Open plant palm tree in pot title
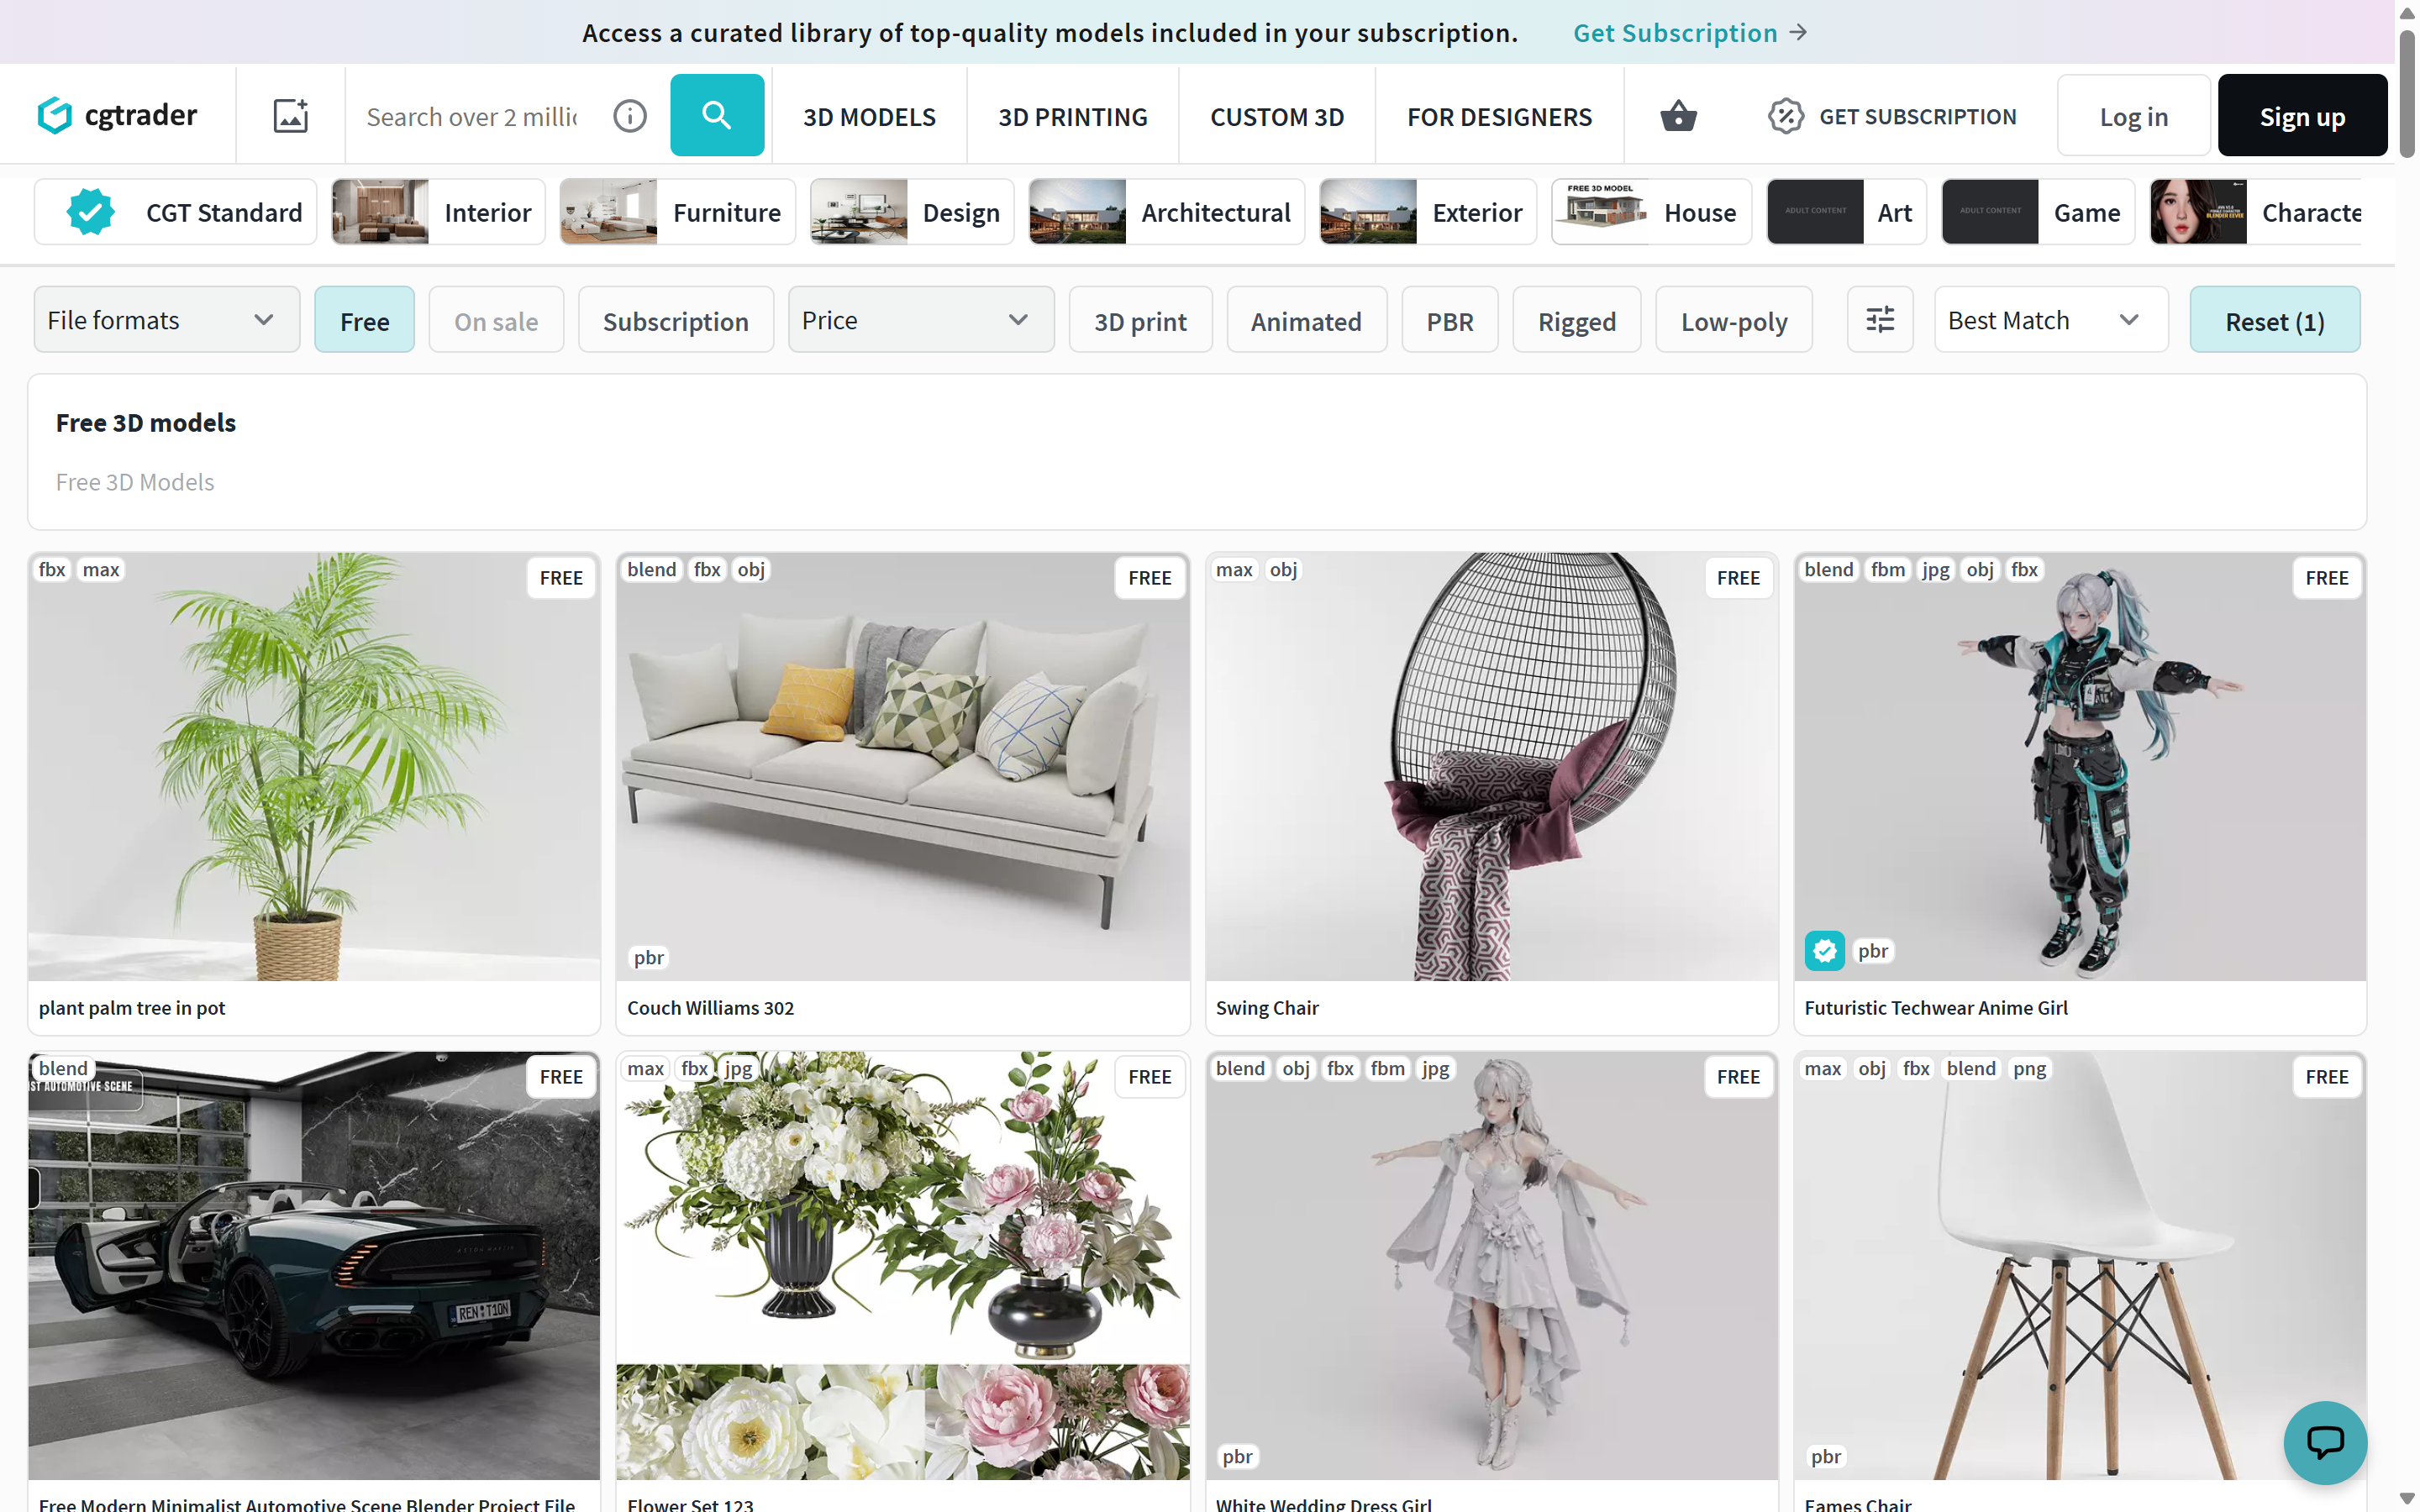 [x=132, y=1008]
